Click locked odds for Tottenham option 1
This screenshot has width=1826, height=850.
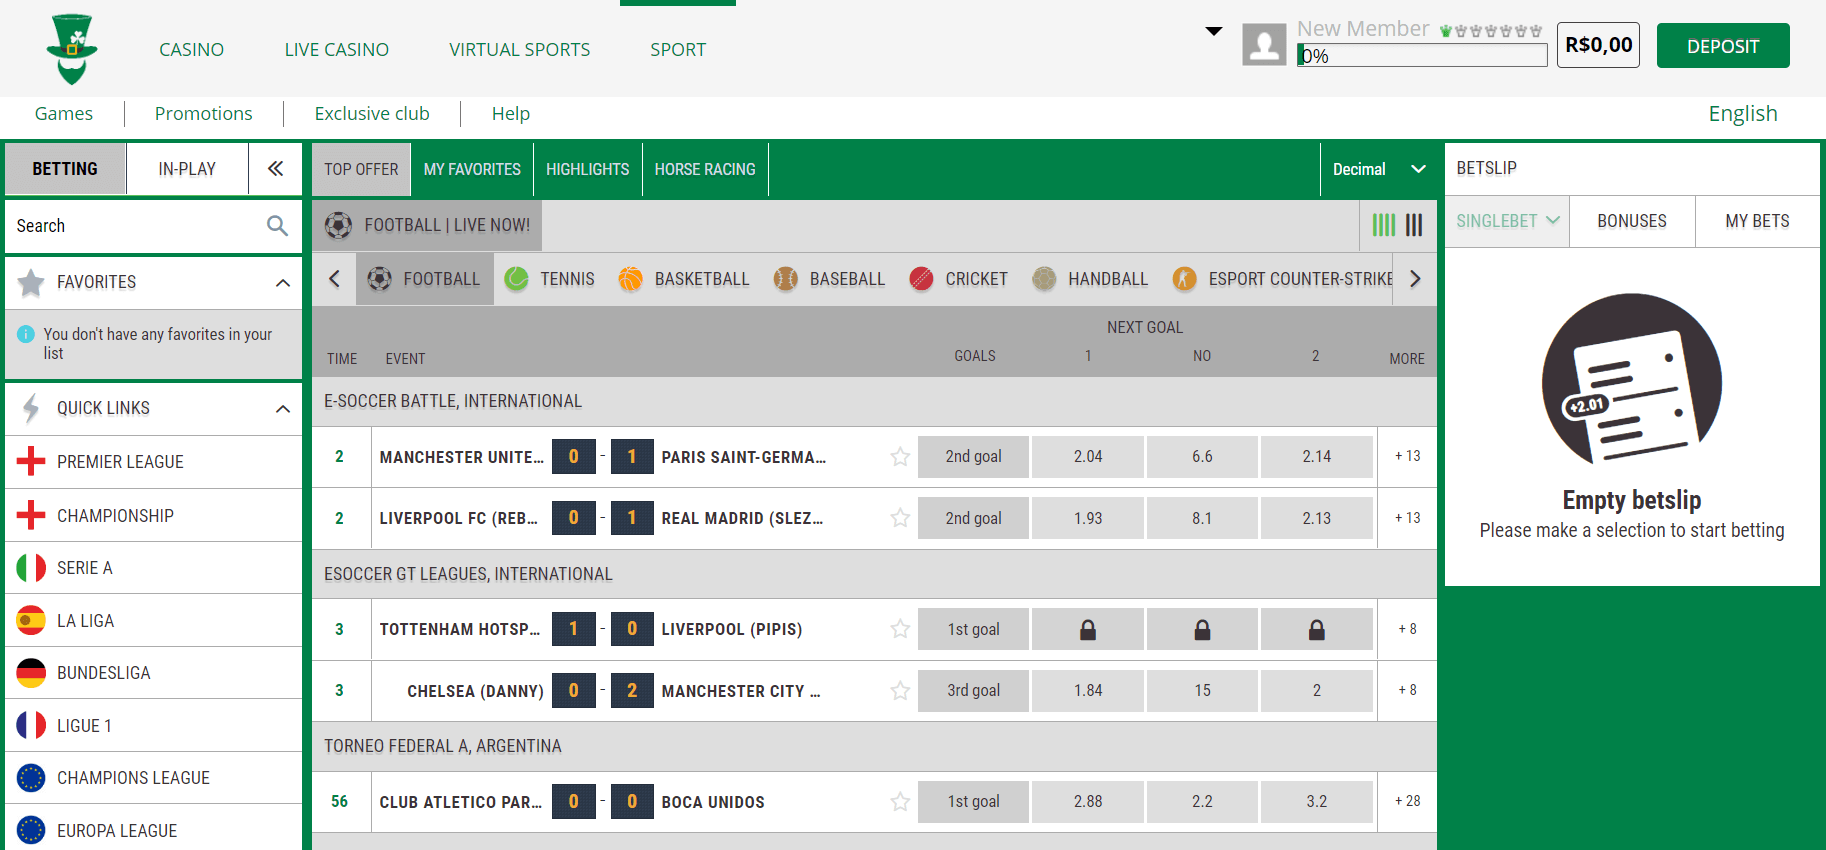pos(1088,630)
